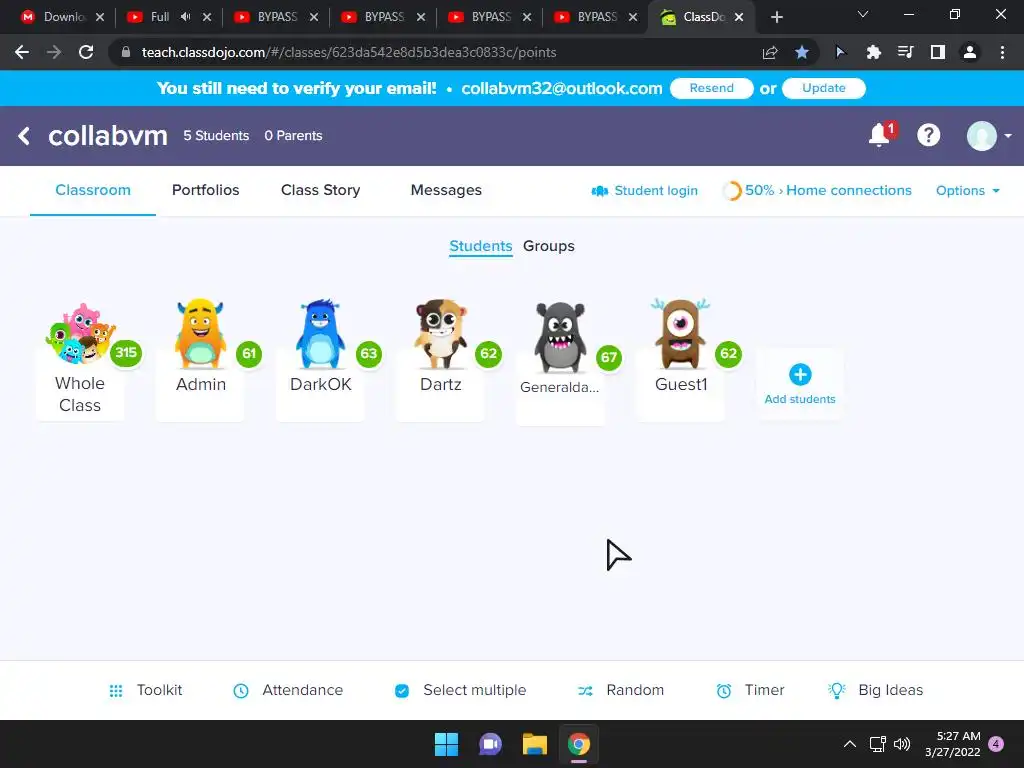Open a new browser tab

click(x=776, y=17)
